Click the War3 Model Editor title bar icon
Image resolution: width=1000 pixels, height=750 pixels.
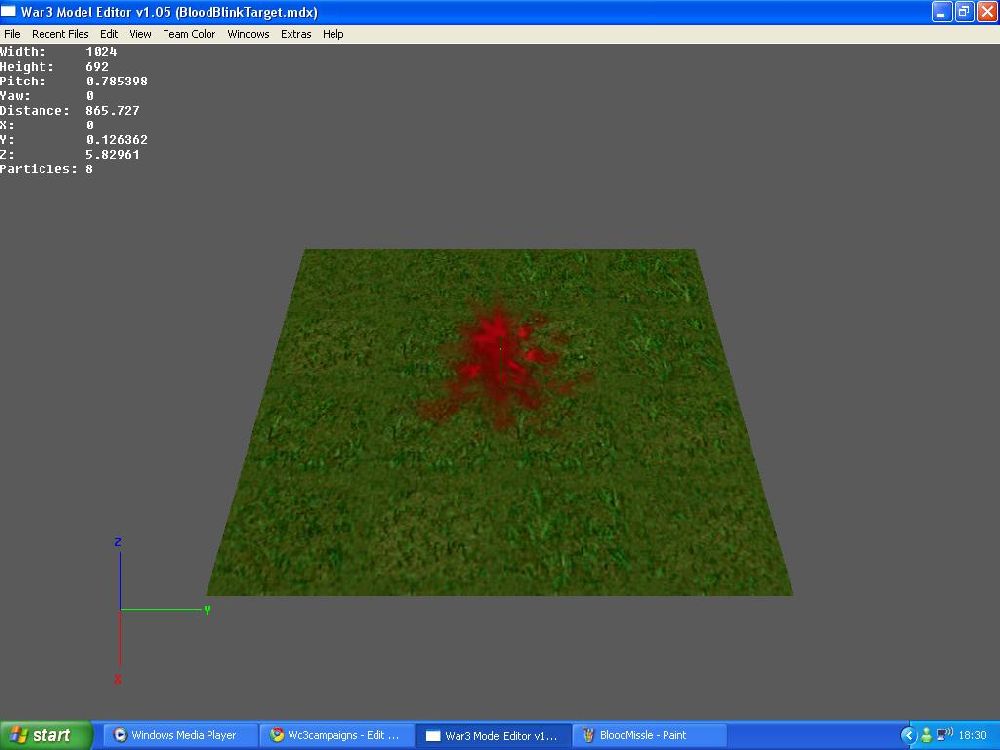[x=9, y=12]
